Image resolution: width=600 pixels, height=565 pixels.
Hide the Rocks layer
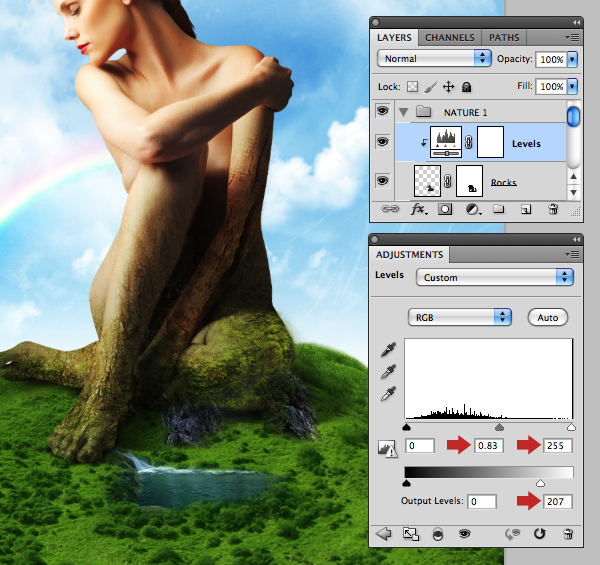382,180
